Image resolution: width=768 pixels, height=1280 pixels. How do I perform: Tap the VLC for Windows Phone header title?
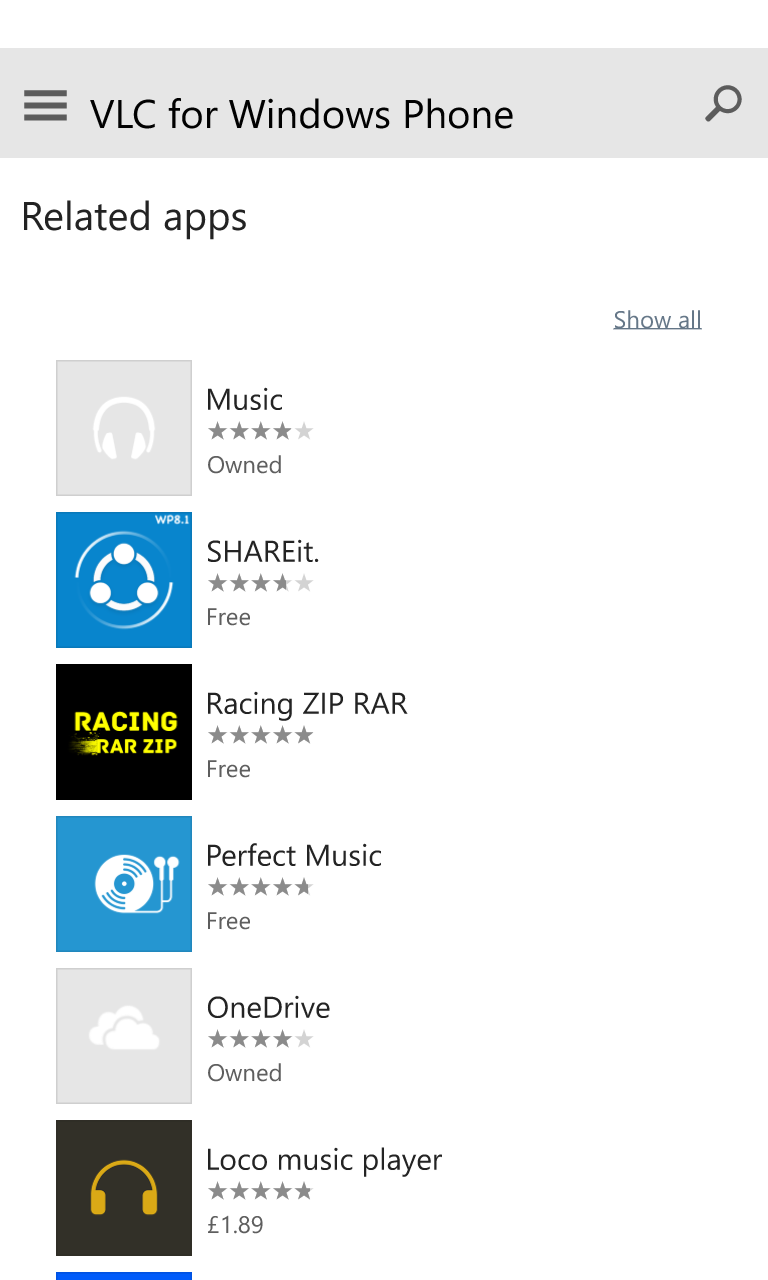point(302,114)
